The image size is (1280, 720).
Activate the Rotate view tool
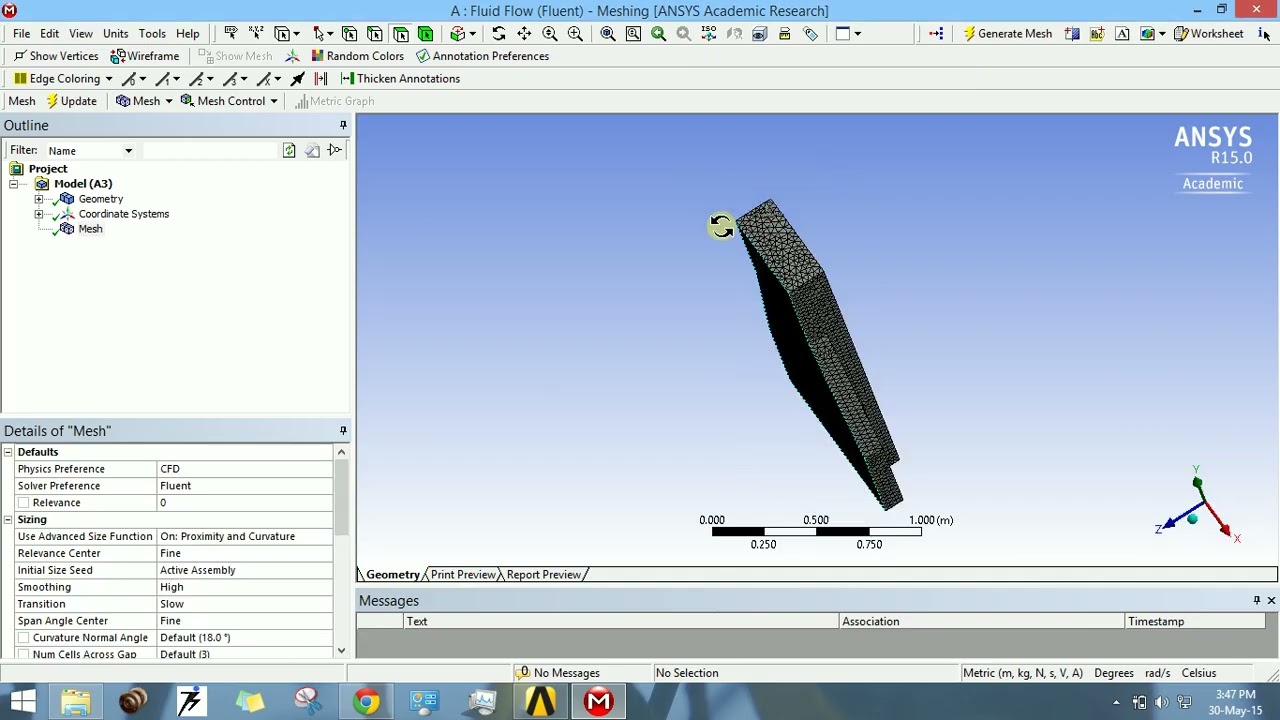tap(498, 33)
